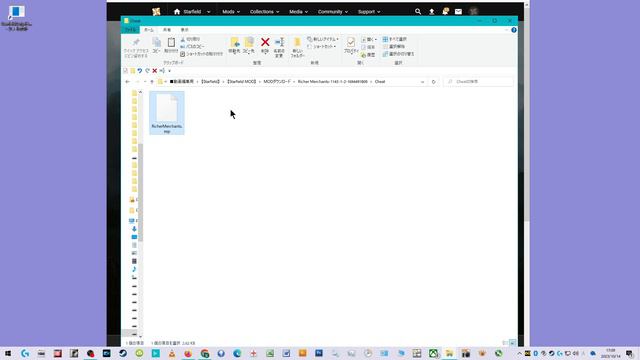Switch to the View (表示) ribbon tab
Image resolution: width=640 pixels, height=360 pixels.
click(x=184, y=30)
